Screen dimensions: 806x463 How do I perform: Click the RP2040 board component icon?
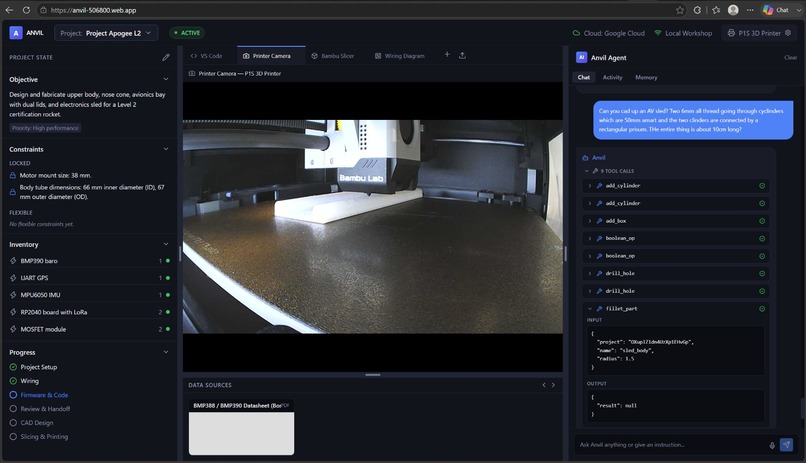13,312
